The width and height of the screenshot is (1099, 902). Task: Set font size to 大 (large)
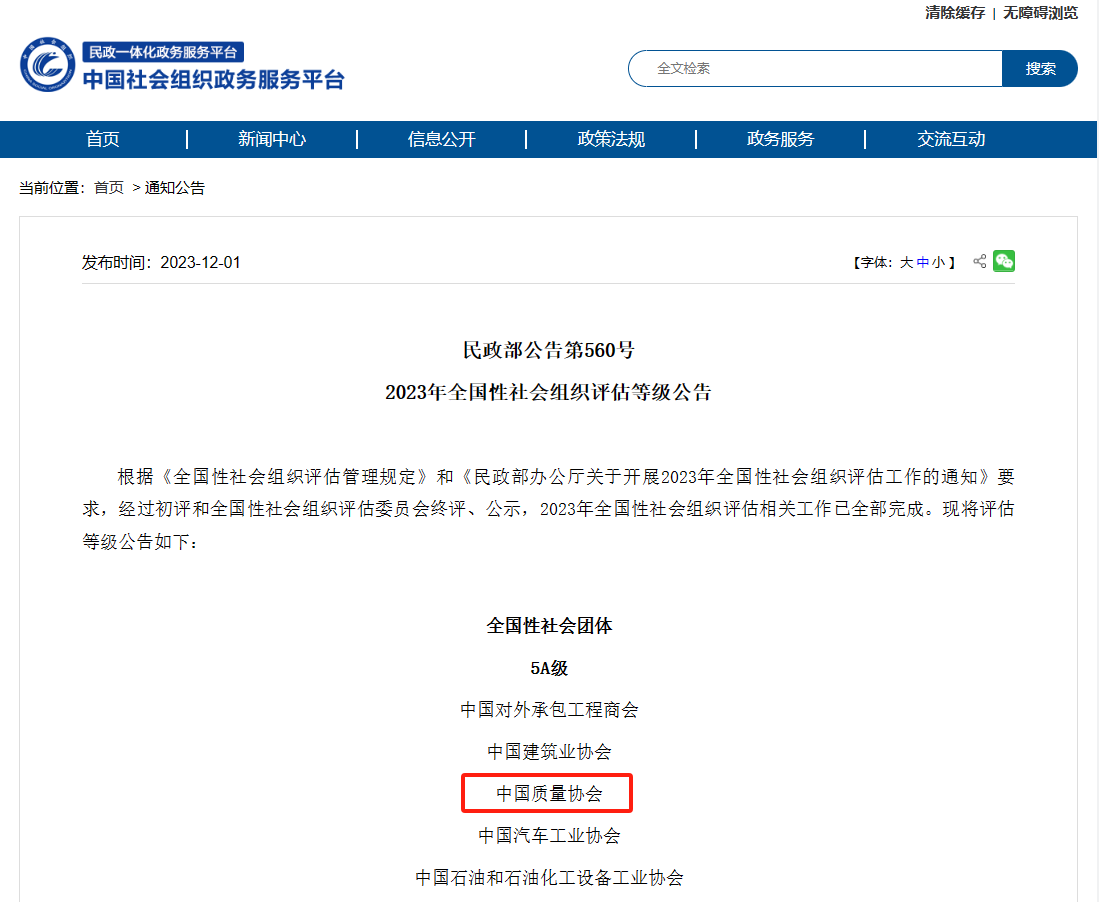tap(906, 263)
